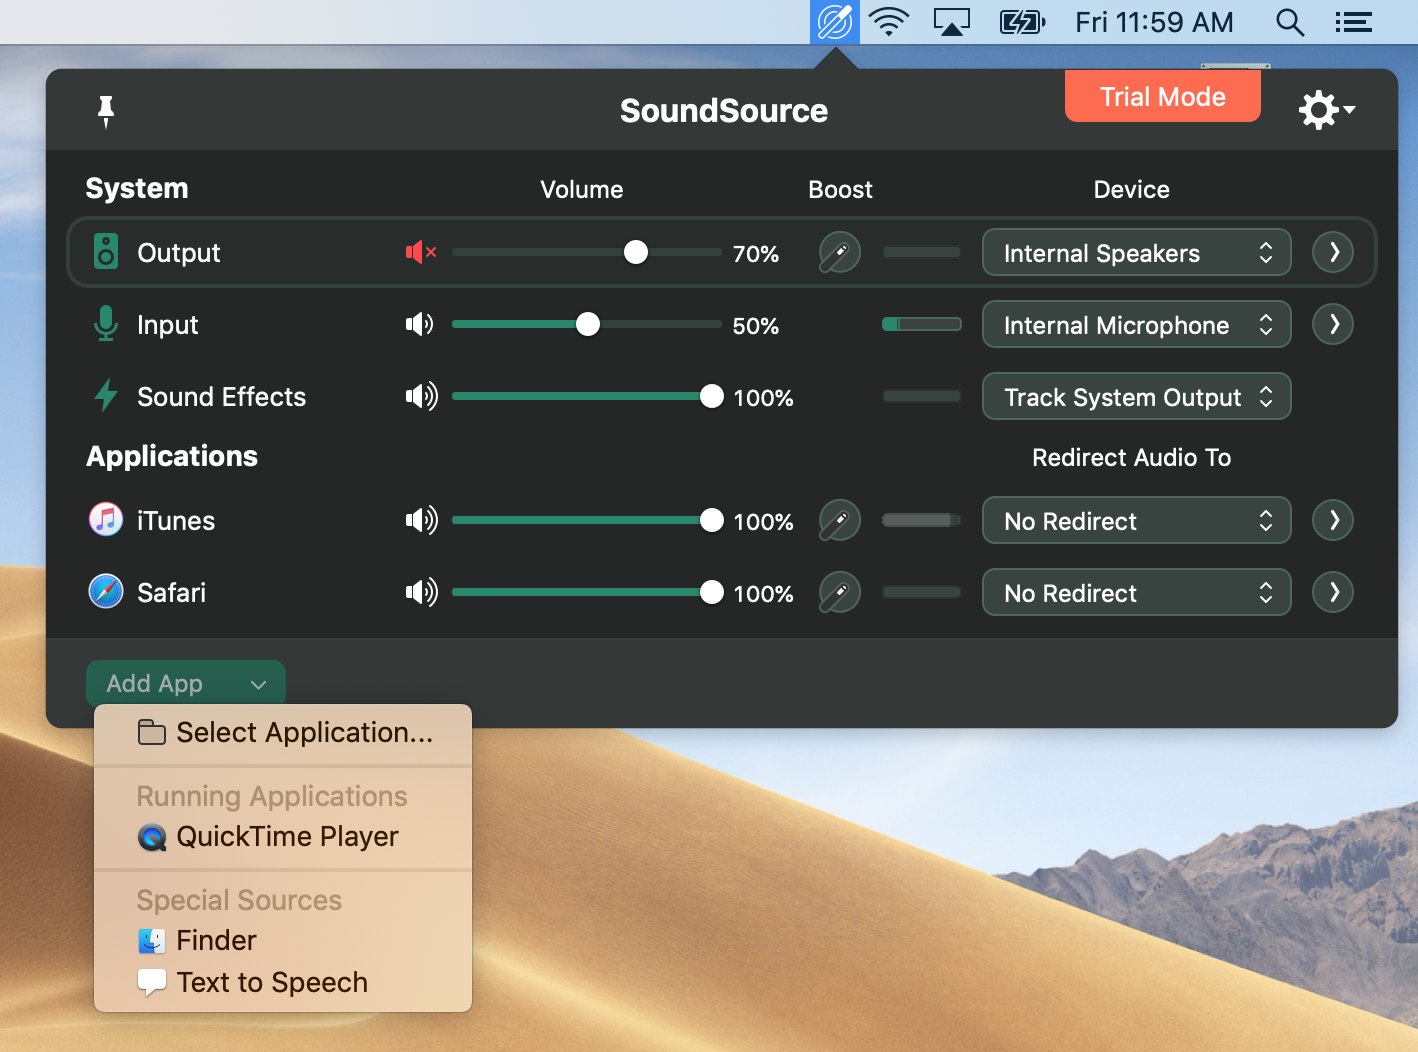Click the folder icon beside Select Application
Image resolution: width=1418 pixels, height=1052 pixels.
click(x=152, y=733)
